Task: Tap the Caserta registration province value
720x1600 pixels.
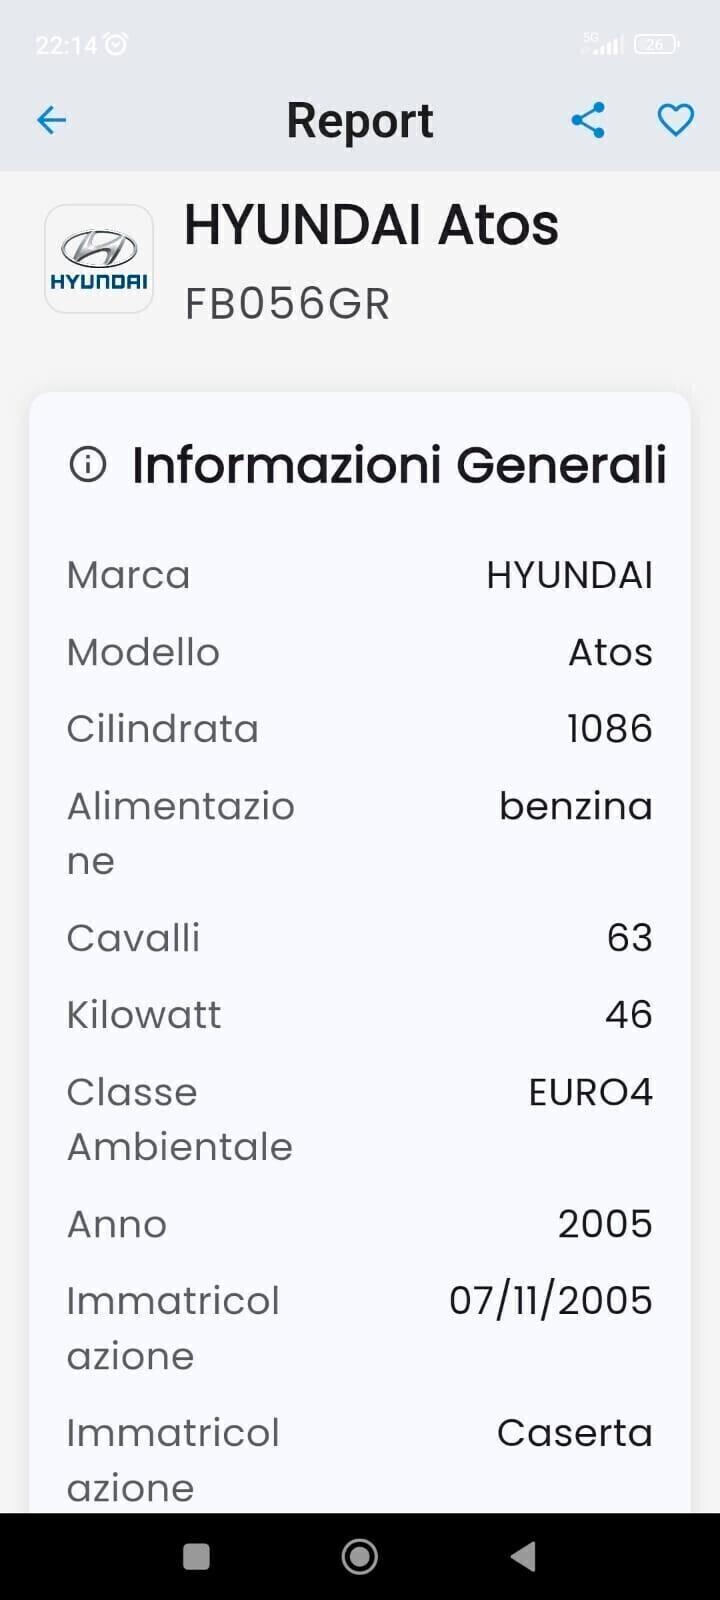Action: click(574, 1433)
